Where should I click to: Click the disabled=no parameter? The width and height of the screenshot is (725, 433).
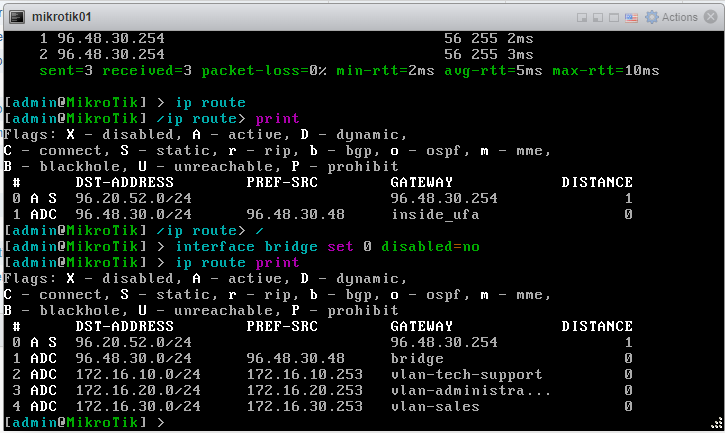point(430,247)
